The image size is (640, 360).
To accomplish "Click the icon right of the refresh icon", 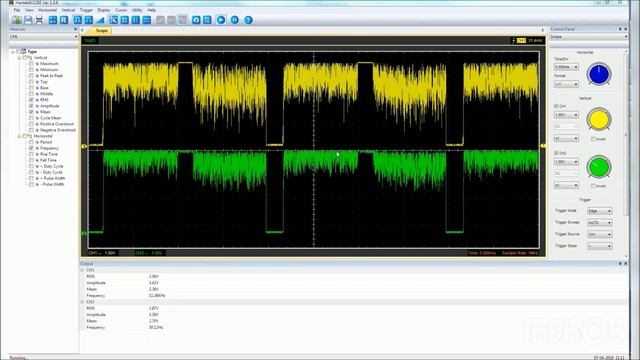I will [x=207, y=20].
